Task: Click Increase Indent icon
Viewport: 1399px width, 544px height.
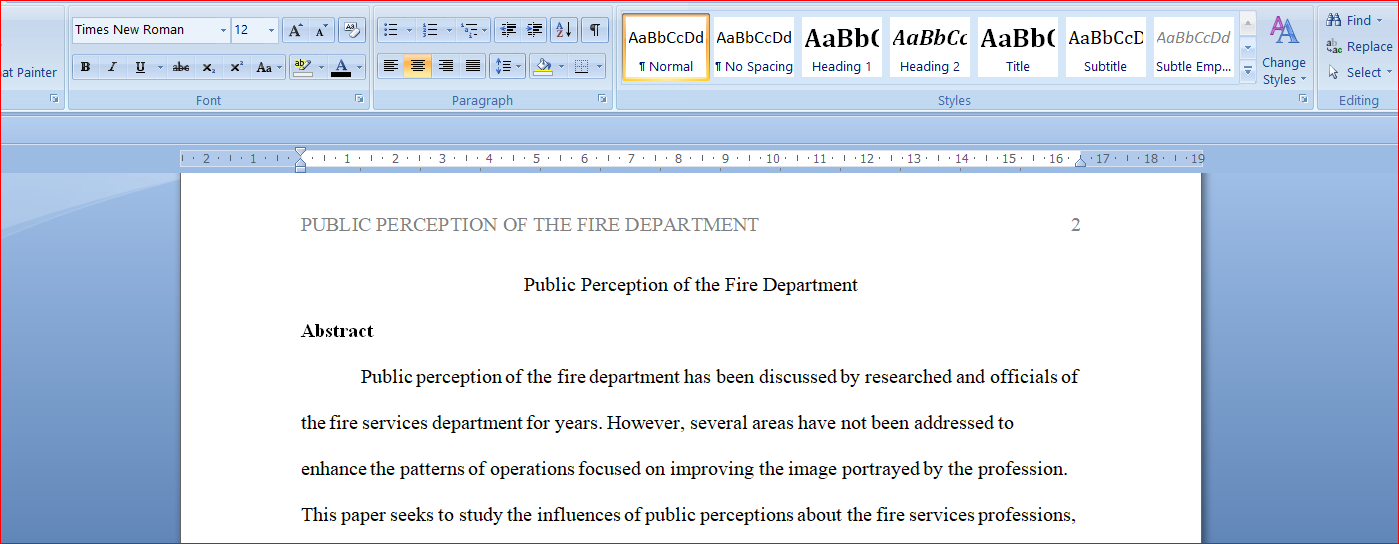Action: 535,30
